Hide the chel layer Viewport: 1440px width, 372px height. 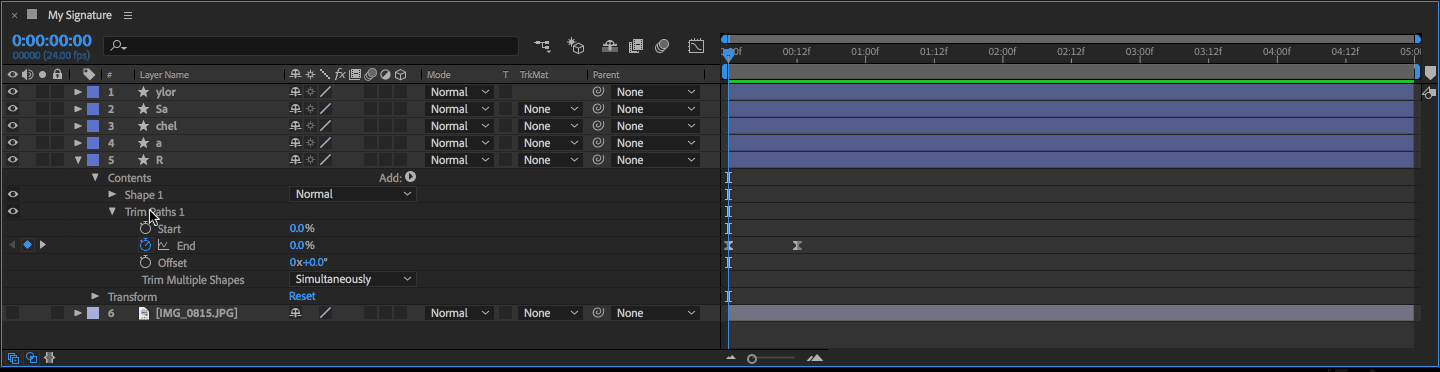(x=13, y=126)
